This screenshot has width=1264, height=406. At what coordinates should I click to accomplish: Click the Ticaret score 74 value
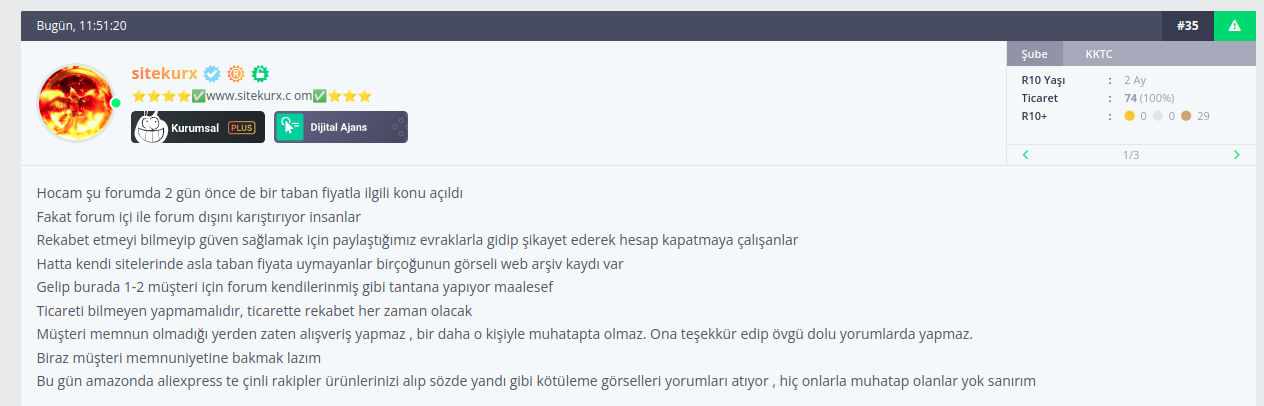point(1131,98)
